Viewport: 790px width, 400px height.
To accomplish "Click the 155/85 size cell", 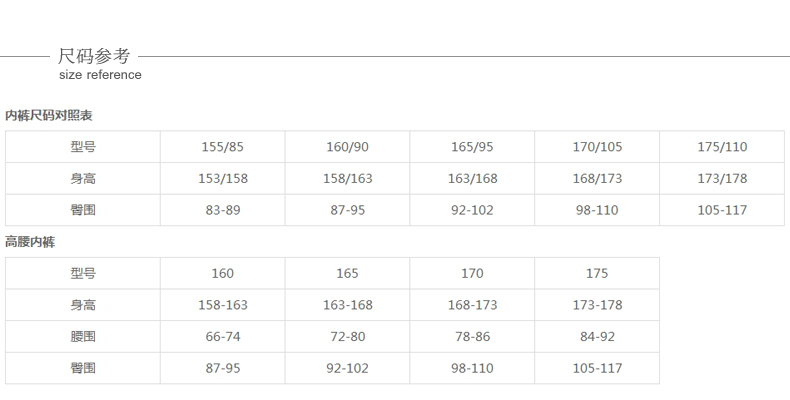I will 222,147.
